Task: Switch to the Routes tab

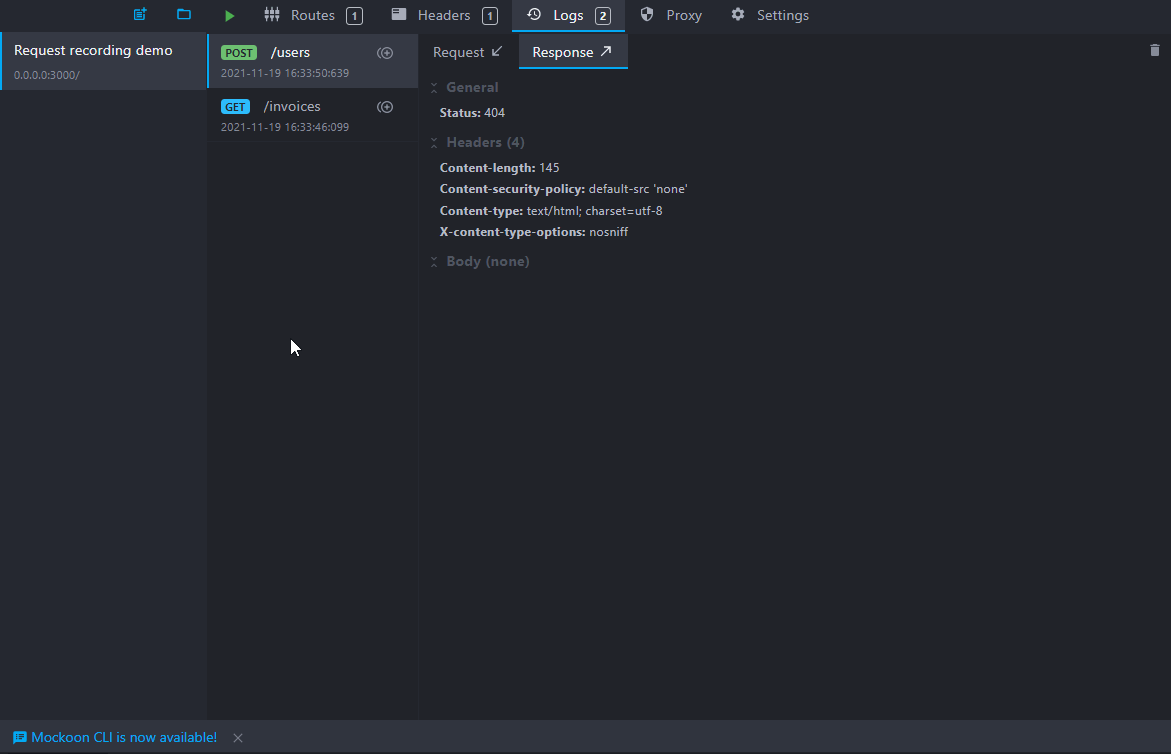Action: pyautogui.click(x=312, y=15)
